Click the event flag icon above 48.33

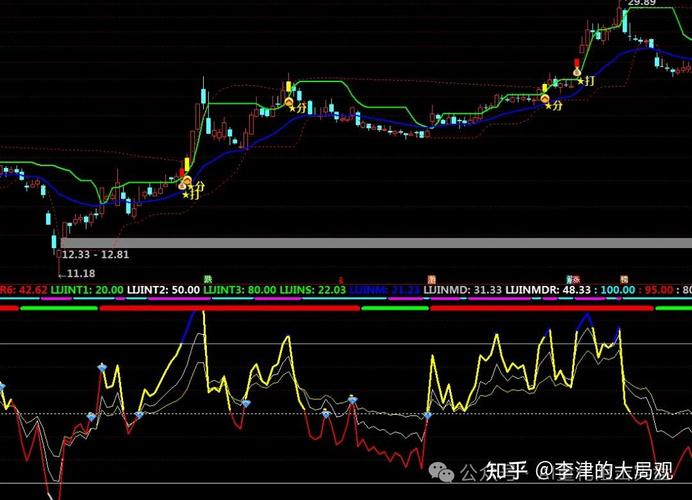[573, 279]
